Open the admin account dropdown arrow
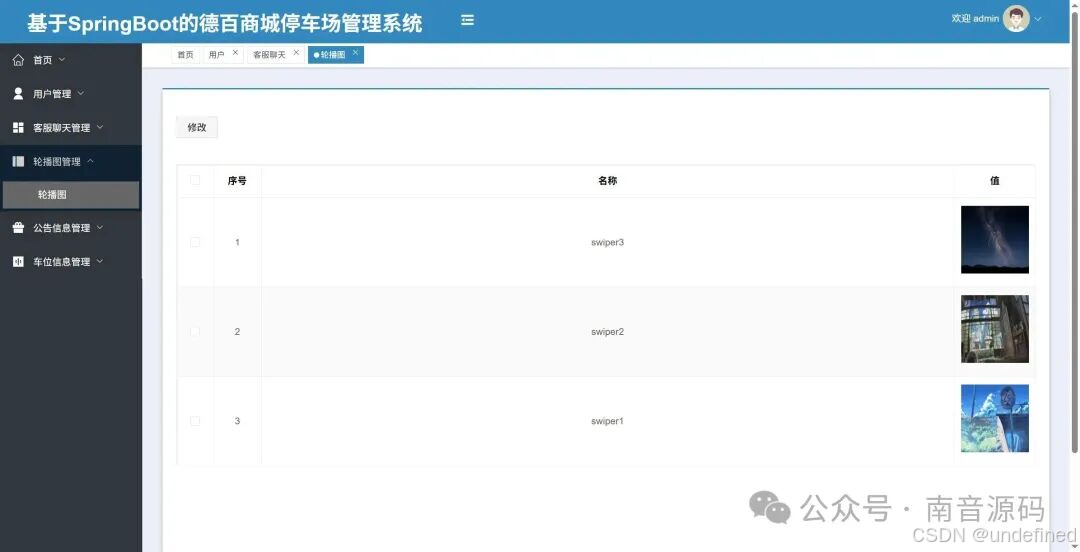The image size is (1080, 552). 1038,19
